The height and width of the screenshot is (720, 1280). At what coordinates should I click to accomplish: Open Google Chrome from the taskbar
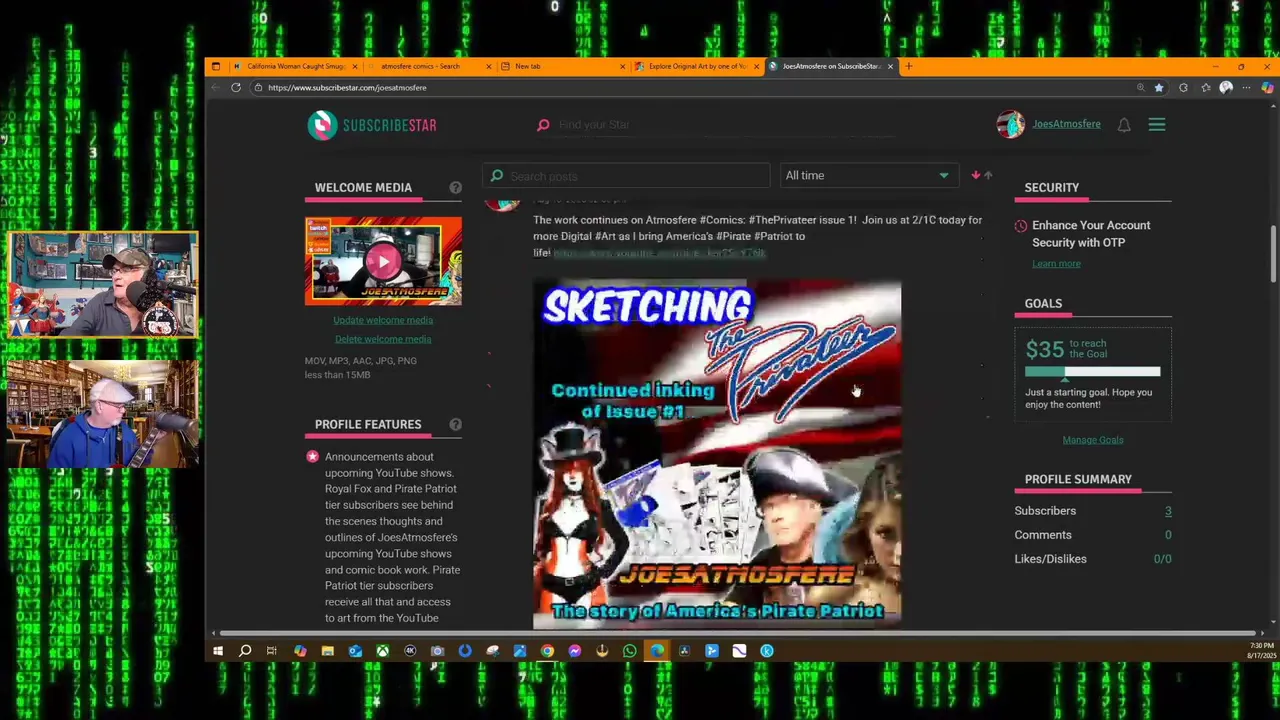point(547,651)
